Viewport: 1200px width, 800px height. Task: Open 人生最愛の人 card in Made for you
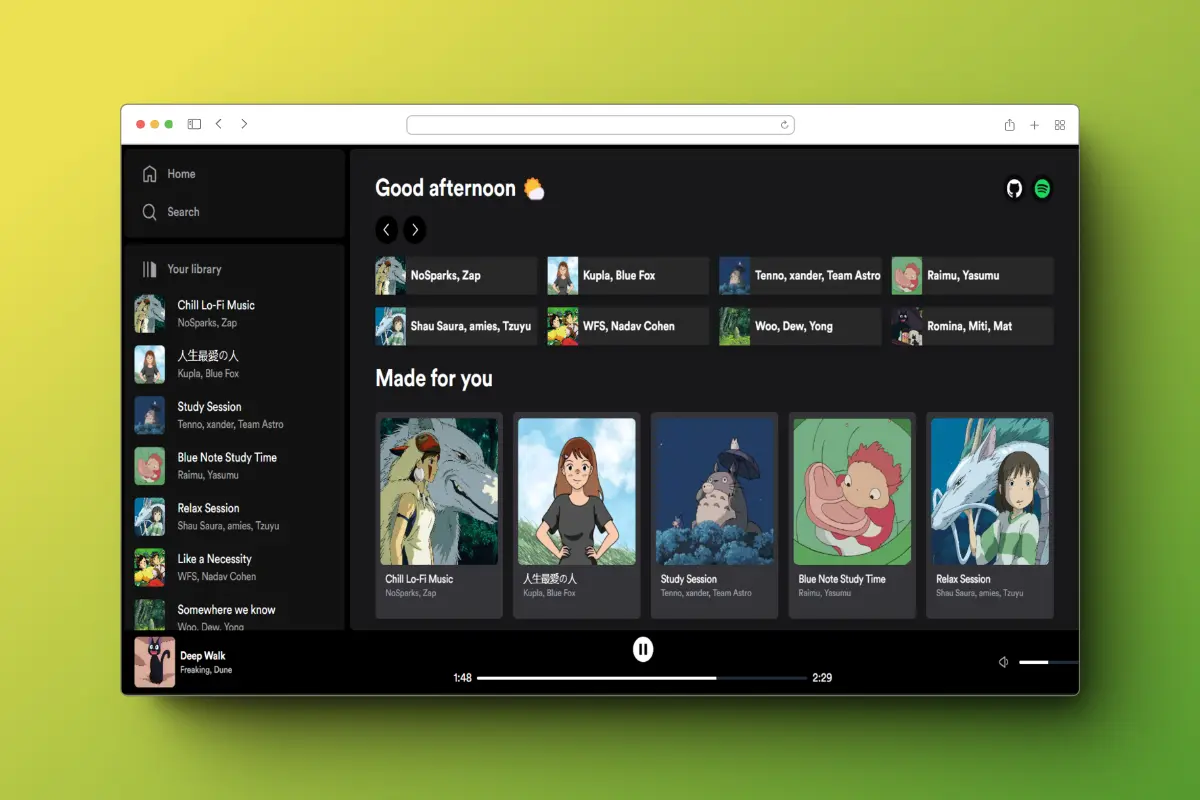click(x=577, y=514)
